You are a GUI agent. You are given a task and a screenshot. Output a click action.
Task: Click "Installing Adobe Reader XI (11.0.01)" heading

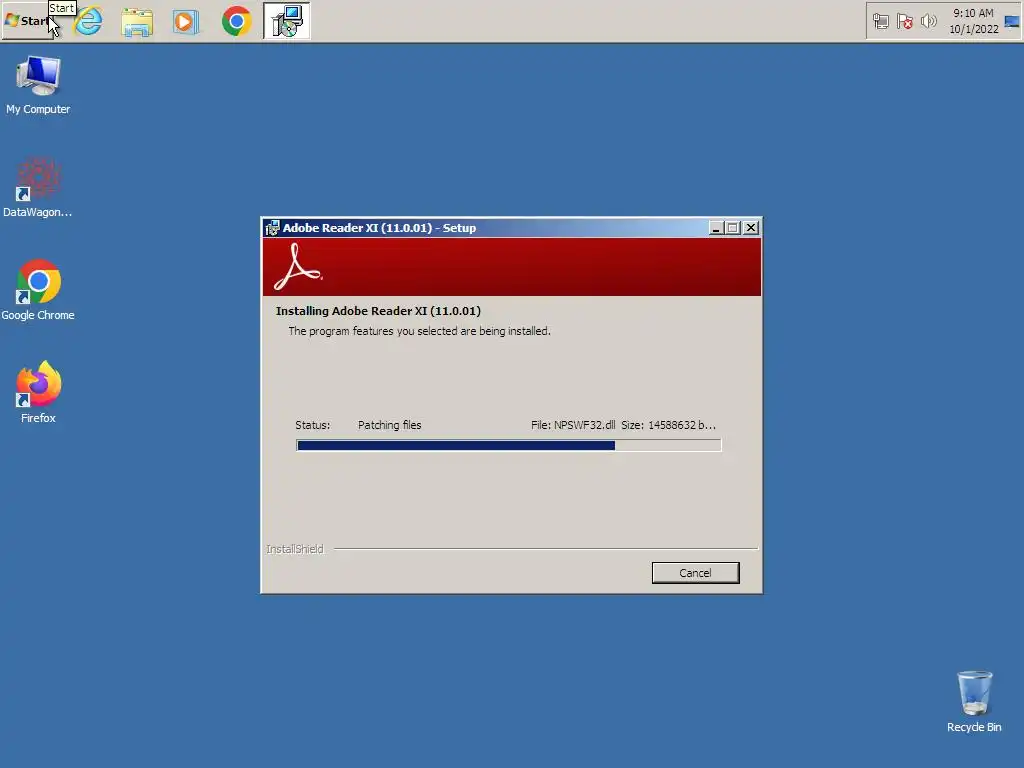(378, 311)
